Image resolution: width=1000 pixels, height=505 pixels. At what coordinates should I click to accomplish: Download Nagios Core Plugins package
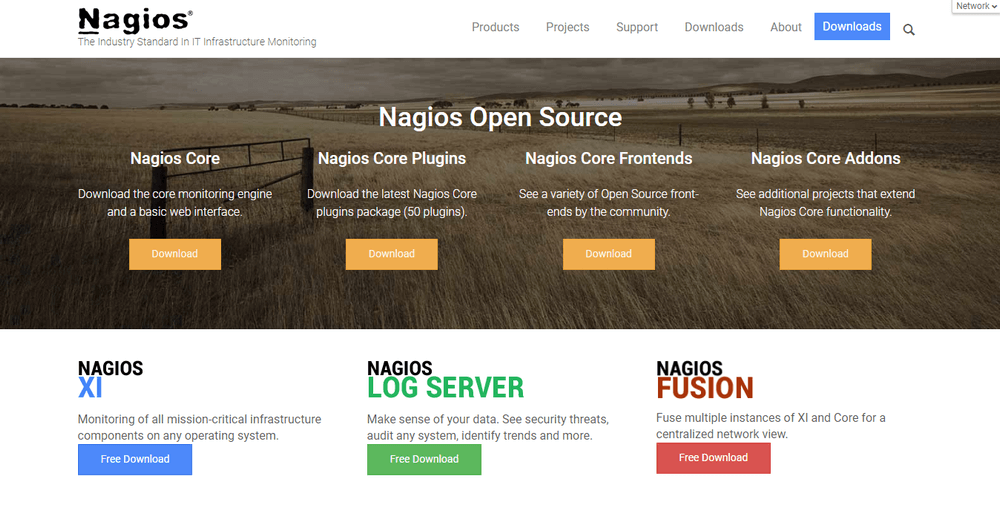392,254
